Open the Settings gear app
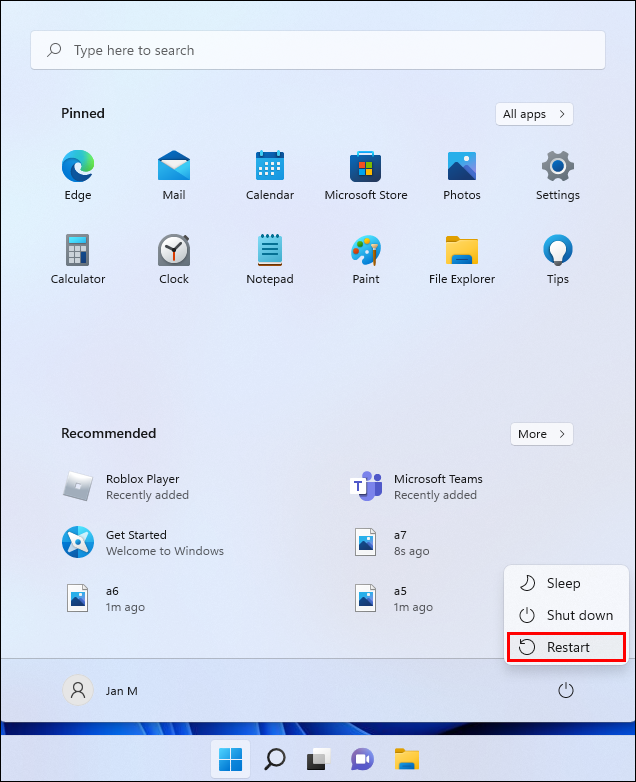 pyautogui.click(x=558, y=175)
